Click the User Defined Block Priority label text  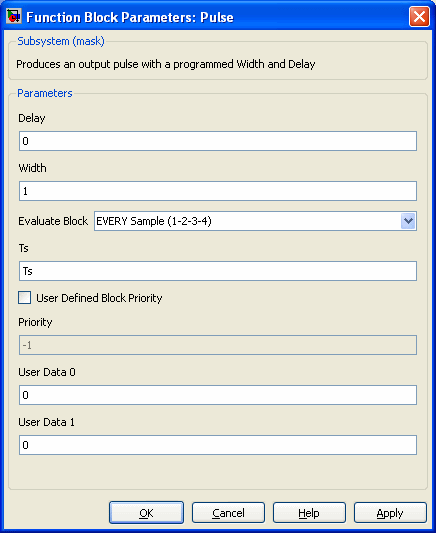(x=99, y=298)
